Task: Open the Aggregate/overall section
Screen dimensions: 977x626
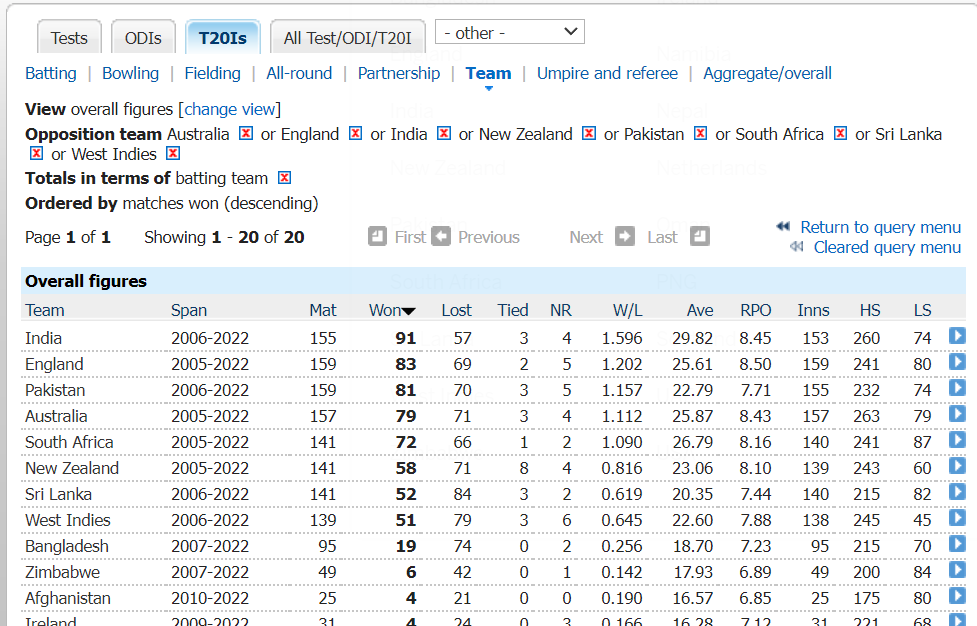Action: [x=768, y=73]
